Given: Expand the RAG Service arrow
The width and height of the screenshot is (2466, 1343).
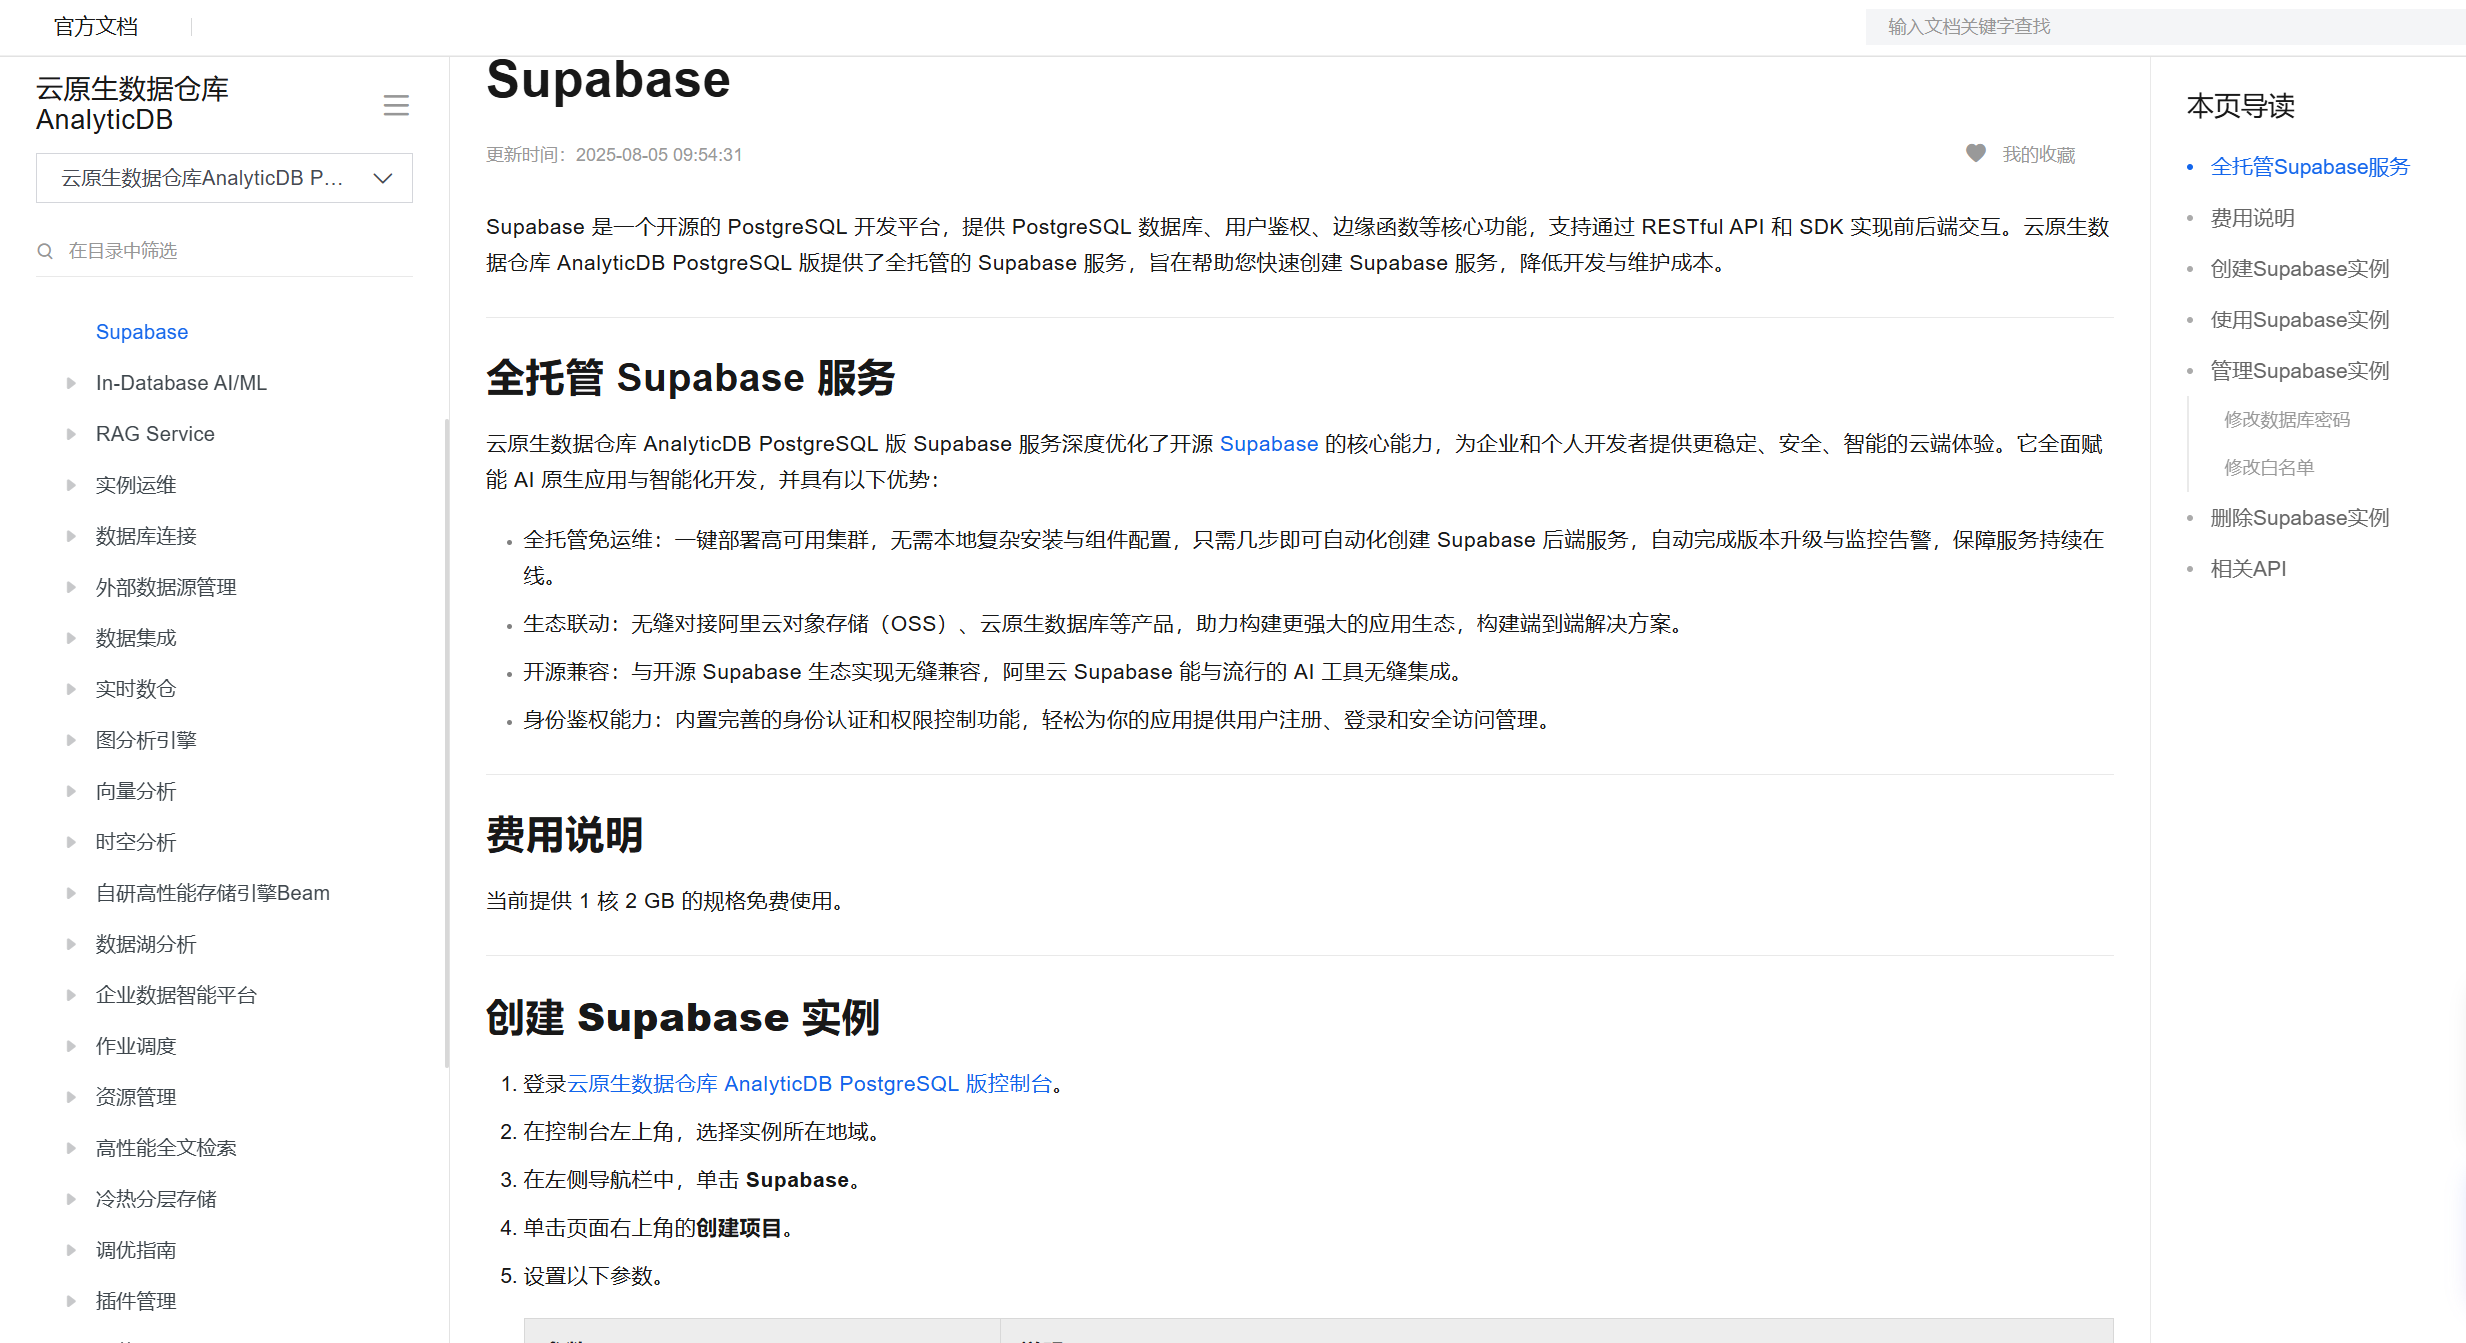Looking at the screenshot, I should [x=71, y=434].
